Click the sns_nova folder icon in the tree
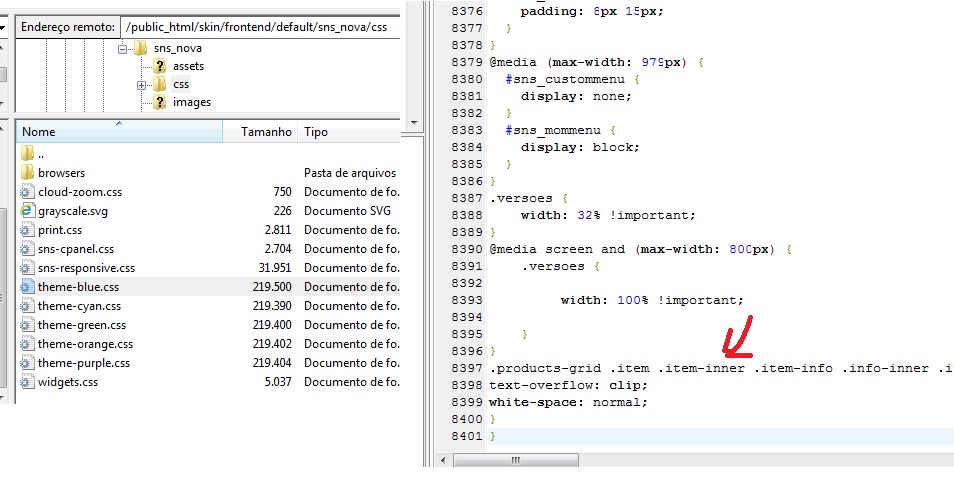This screenshot has height=498, width=954. (140, 48)
